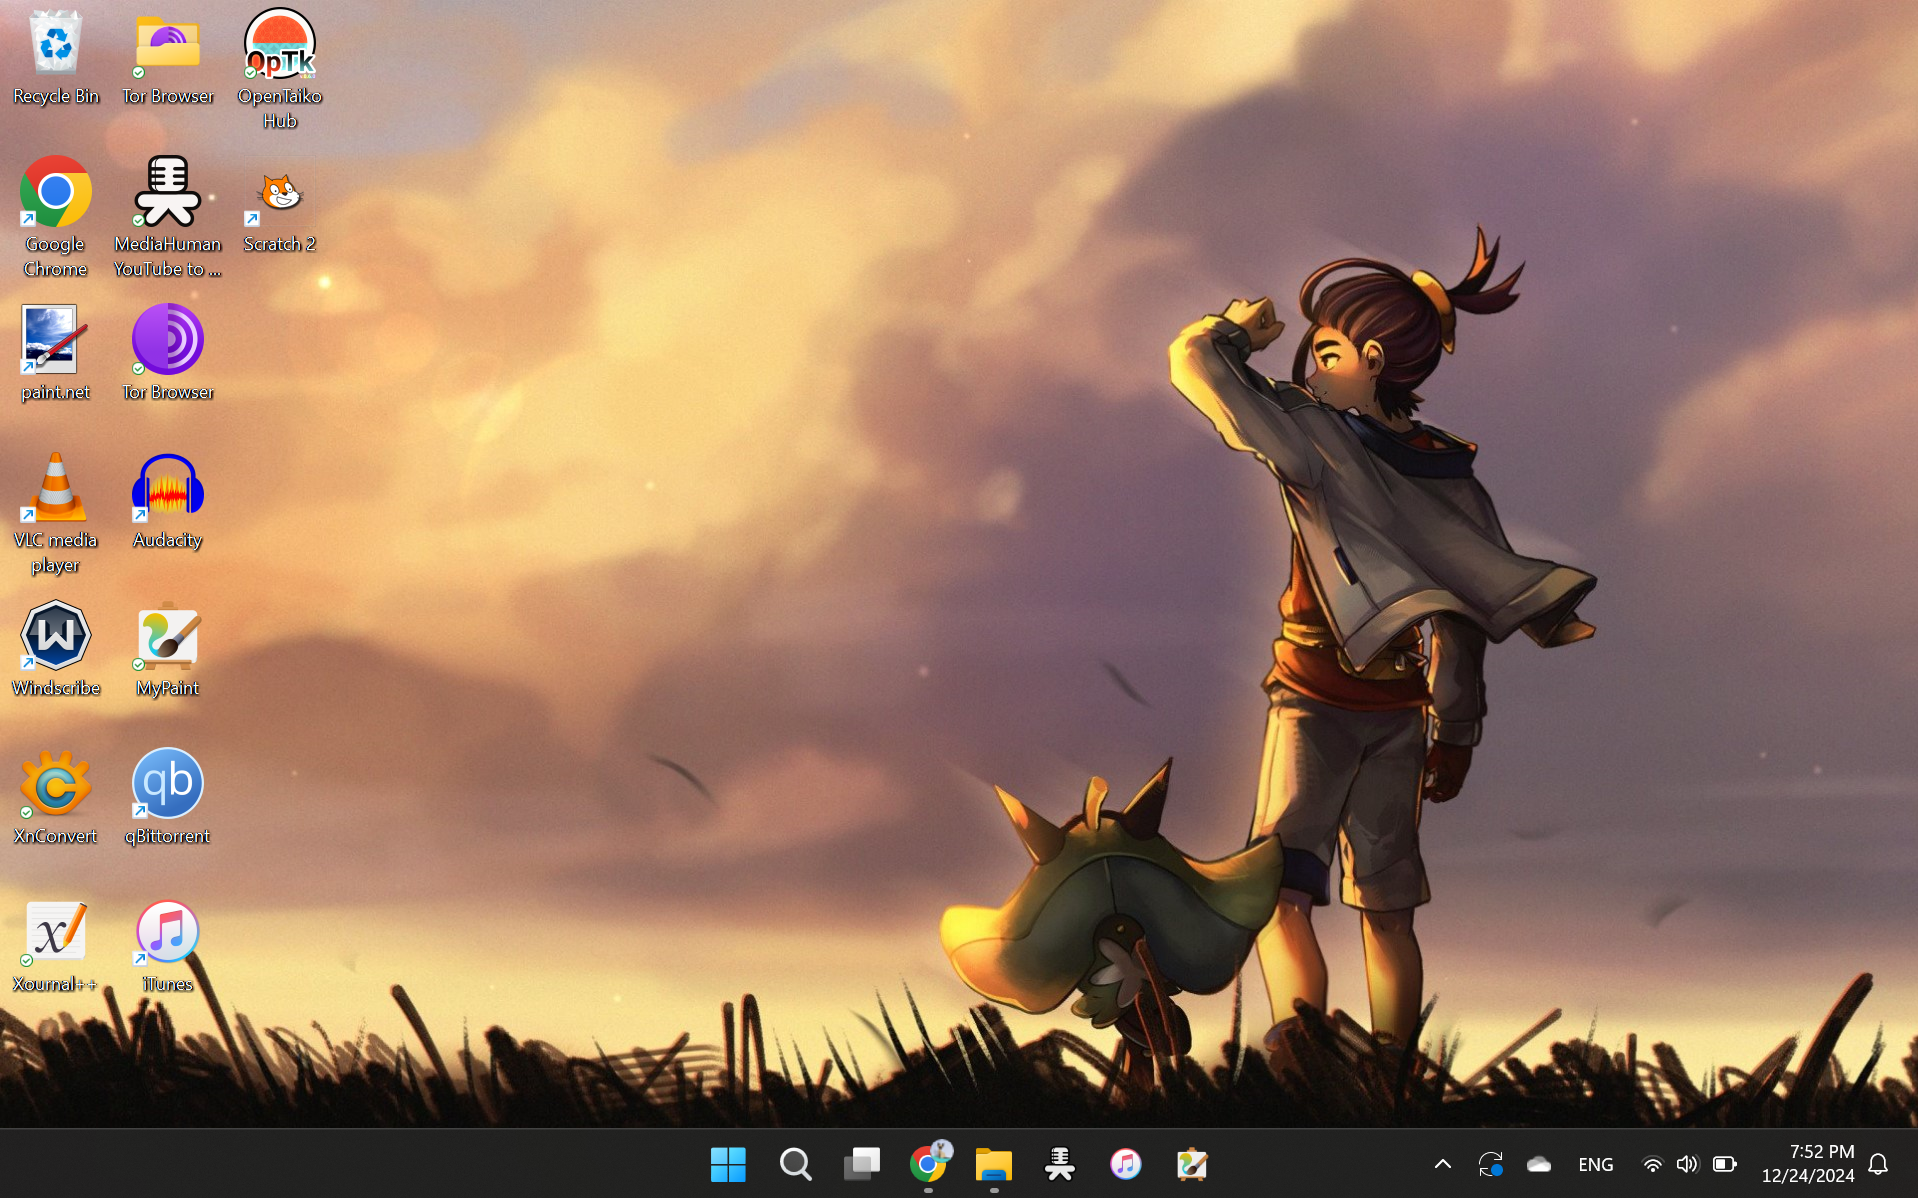Viewport: 1918px width, 1198px height.
Task: Launch Audacity desktop shortcut
Action: click(168, 501)
